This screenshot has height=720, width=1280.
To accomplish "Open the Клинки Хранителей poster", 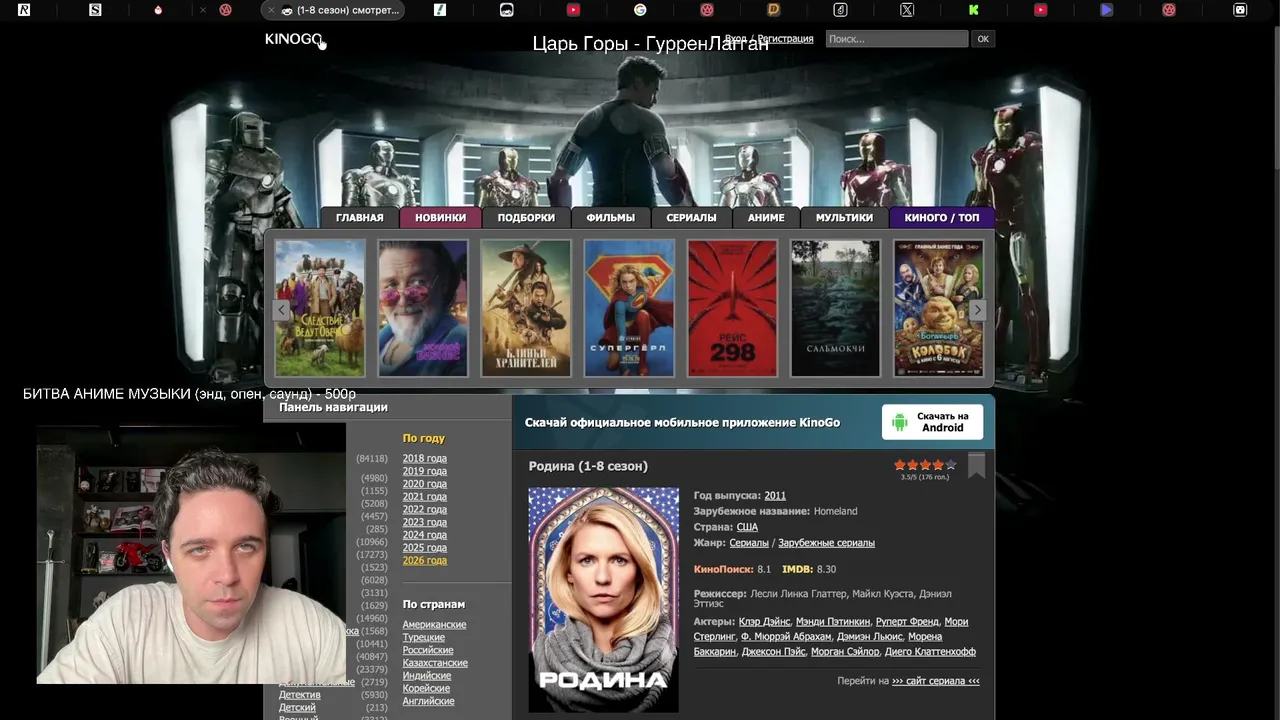I will click(526, 308).
